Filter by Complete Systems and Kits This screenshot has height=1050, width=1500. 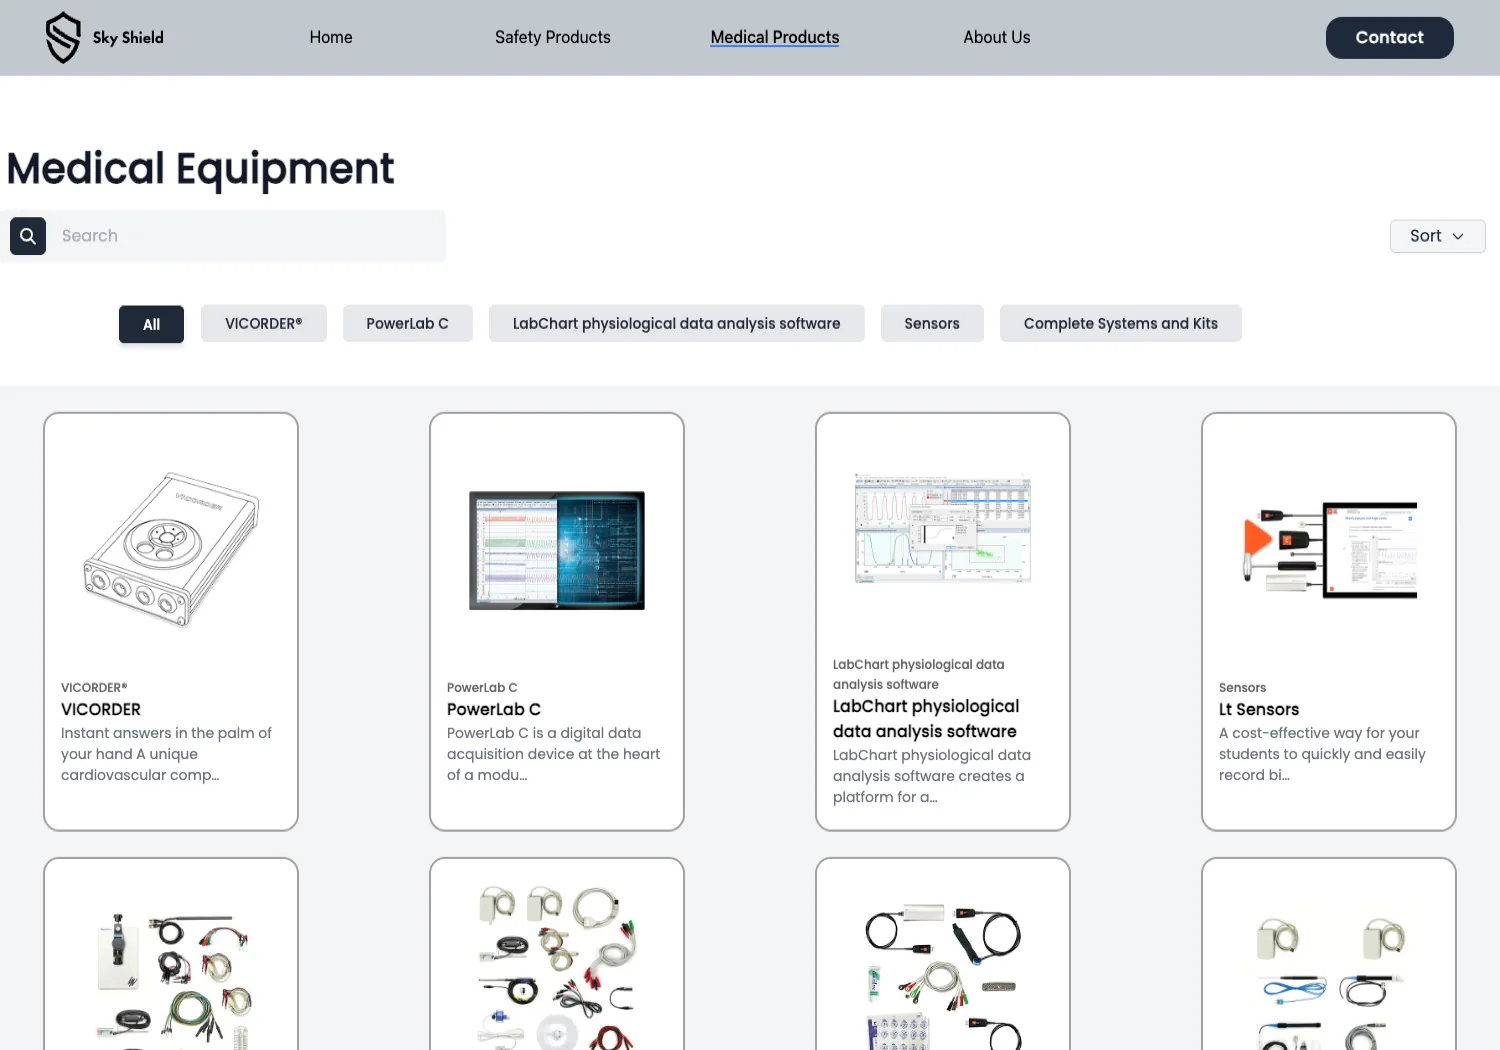pyautogui.click(x=1121, y=324)
